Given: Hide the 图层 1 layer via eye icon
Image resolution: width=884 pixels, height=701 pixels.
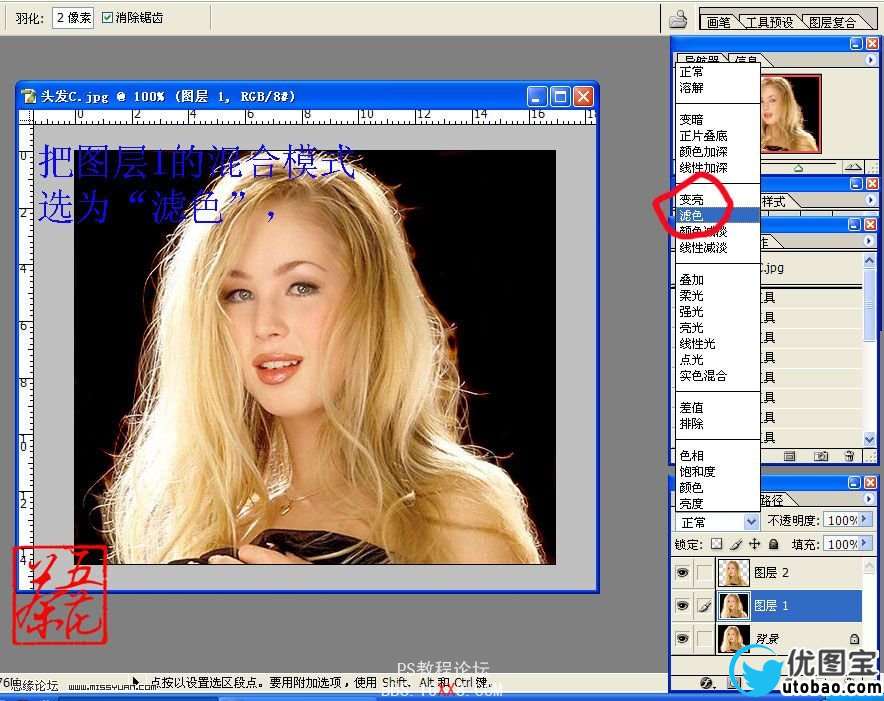Looking at the screenshot, I should [682, 606].
